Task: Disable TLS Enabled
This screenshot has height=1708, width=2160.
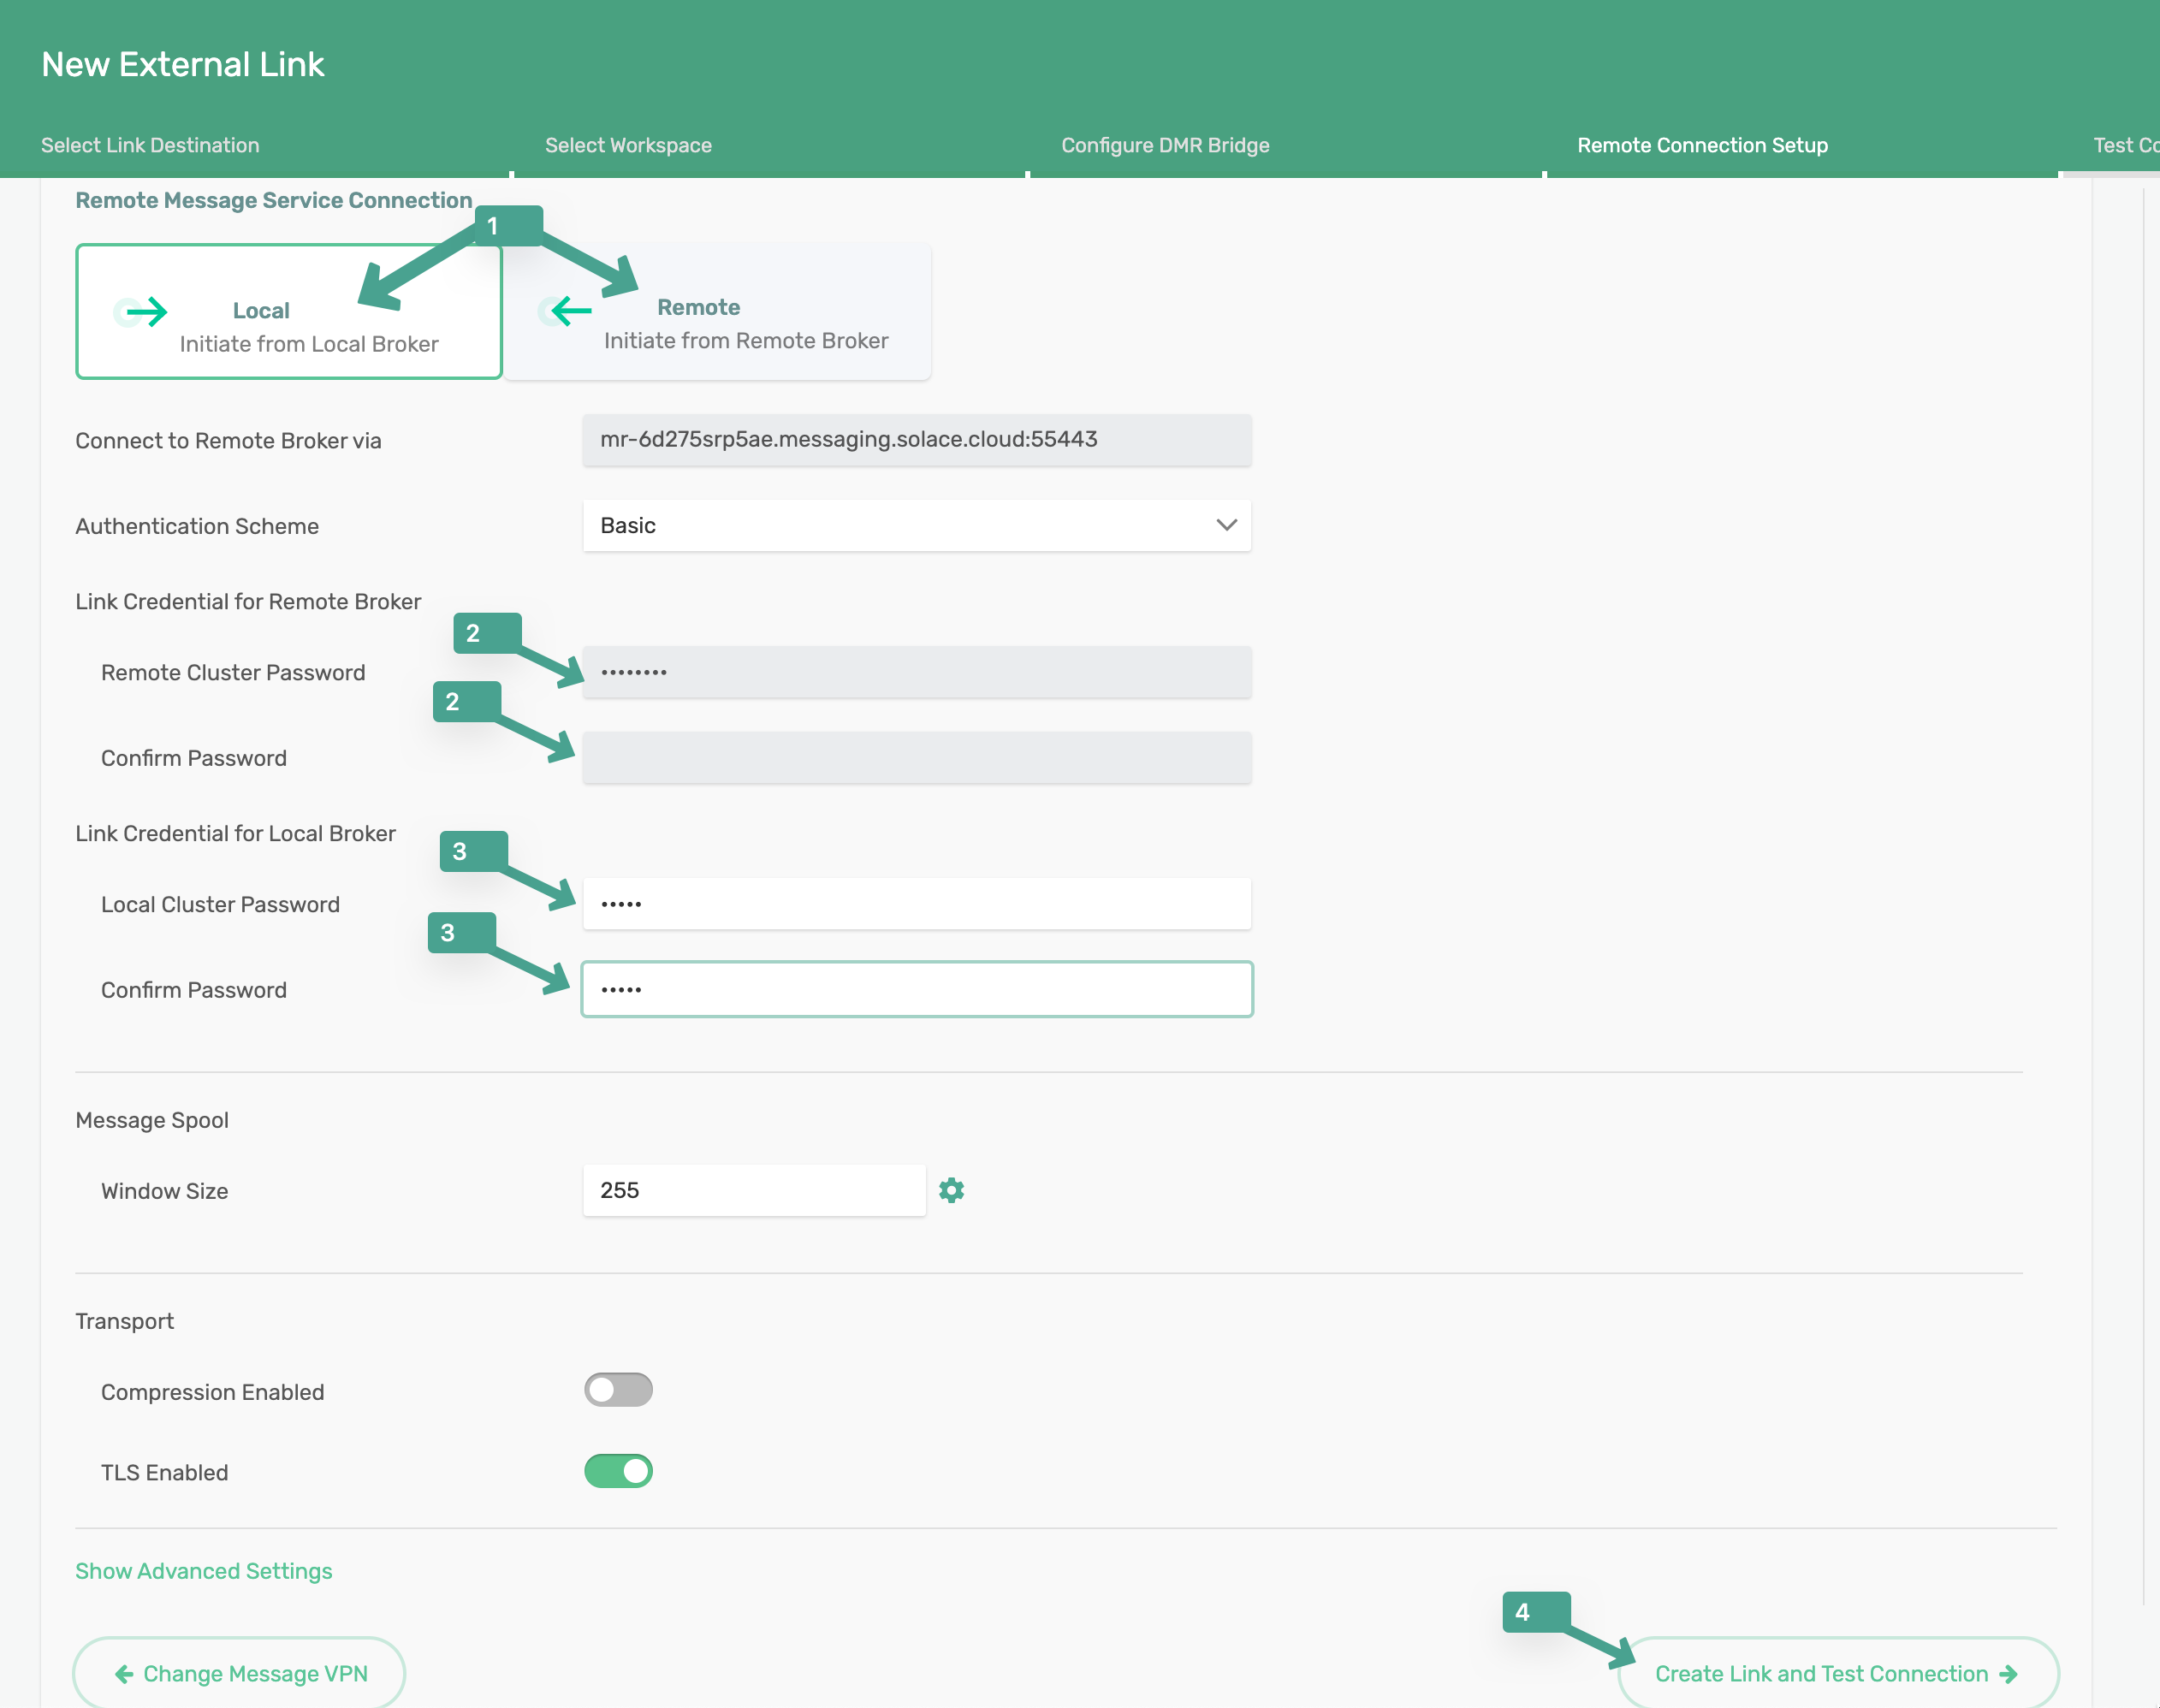Action: coord(618,1470)
